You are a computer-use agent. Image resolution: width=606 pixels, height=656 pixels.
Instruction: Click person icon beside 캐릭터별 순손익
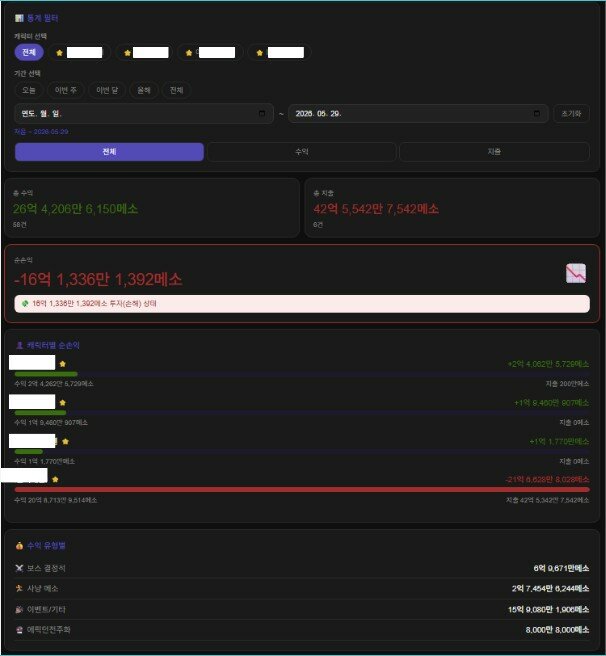19,345
